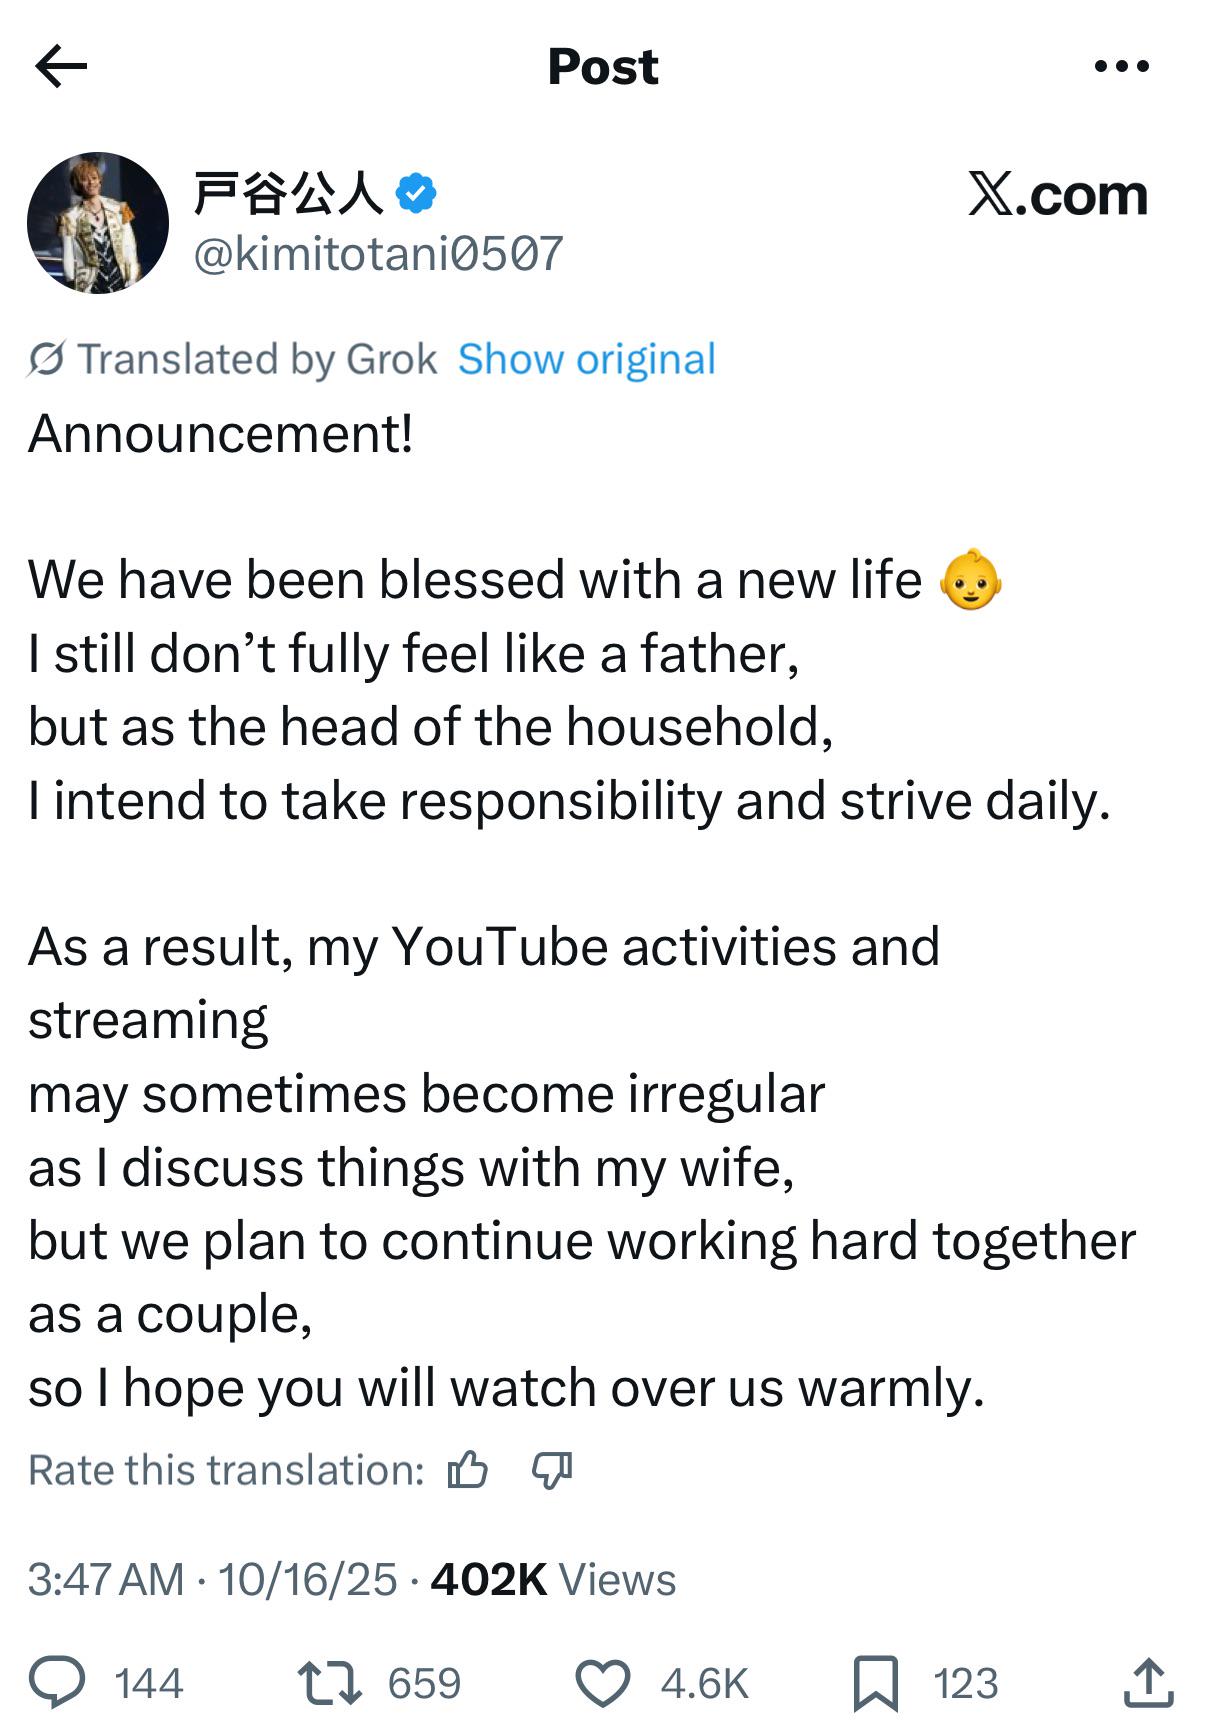Bookmark this post
The height and width of the screenshot is (1720, 1206).
click(876, 1682)
